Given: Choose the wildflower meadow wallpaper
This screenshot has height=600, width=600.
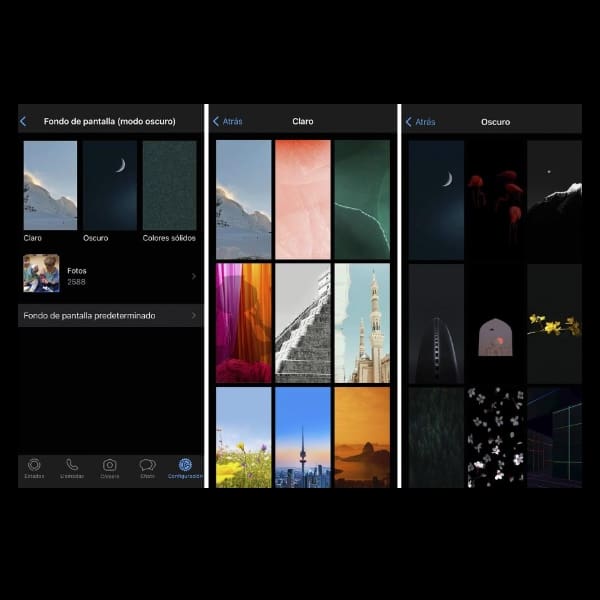Looking at the screenshot, I should [x=244, y=437].
